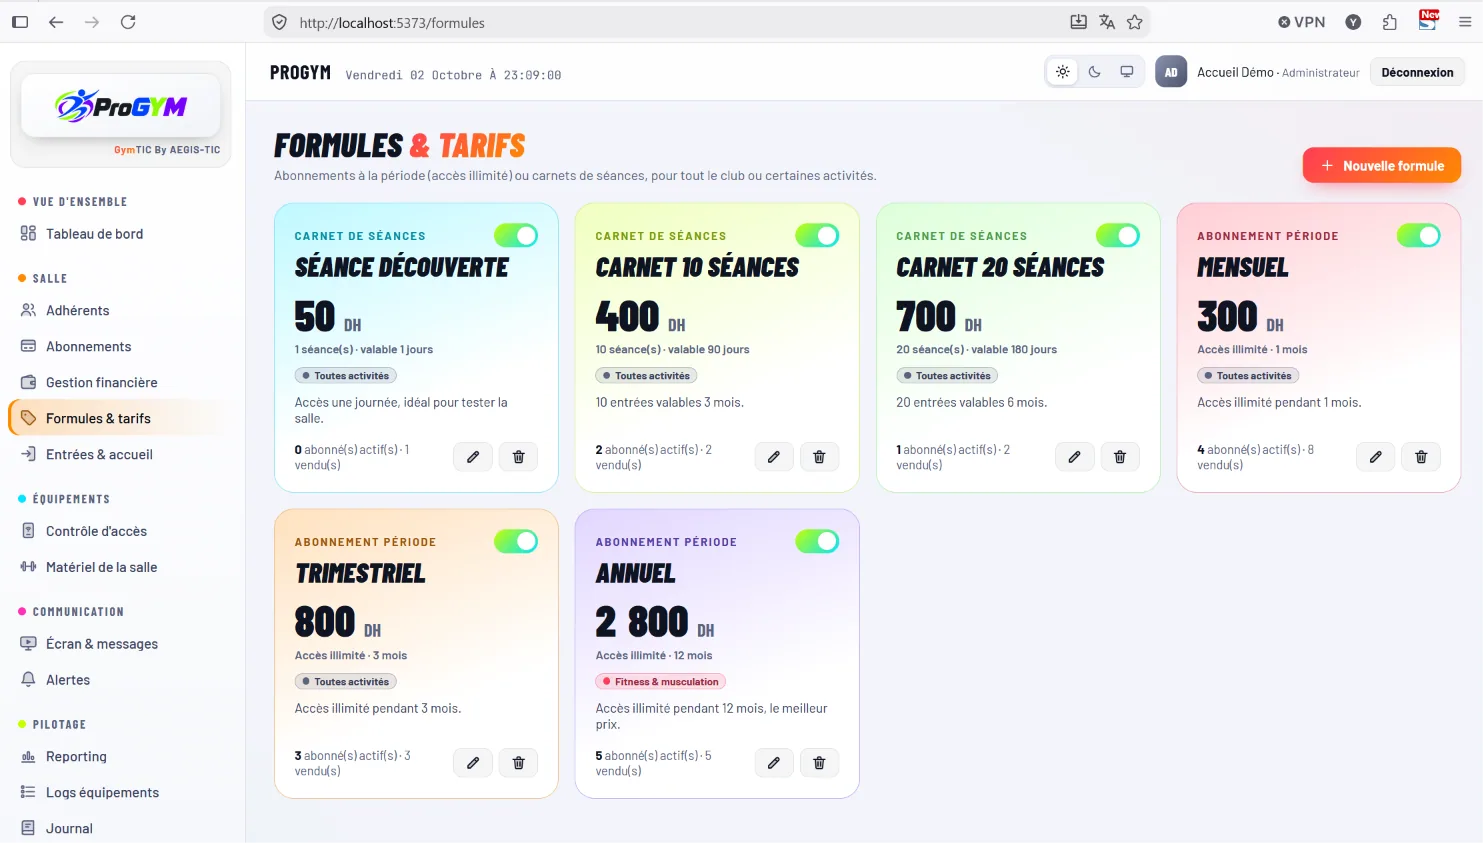1483x843 pixels.
Task: Switch to dark theme moon icon
Action: click(1095, 72)
